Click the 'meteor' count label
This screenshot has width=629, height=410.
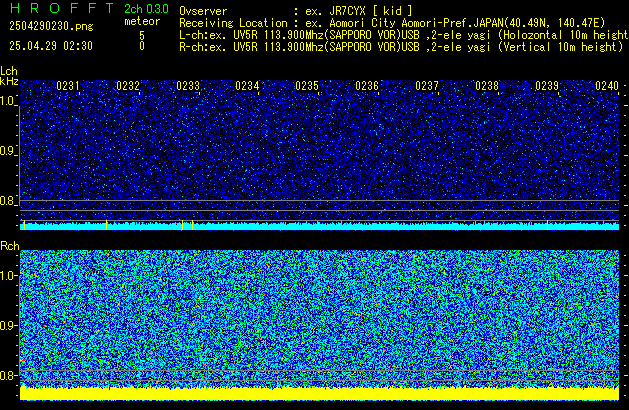pyautogui.click(x=142, y=21)
